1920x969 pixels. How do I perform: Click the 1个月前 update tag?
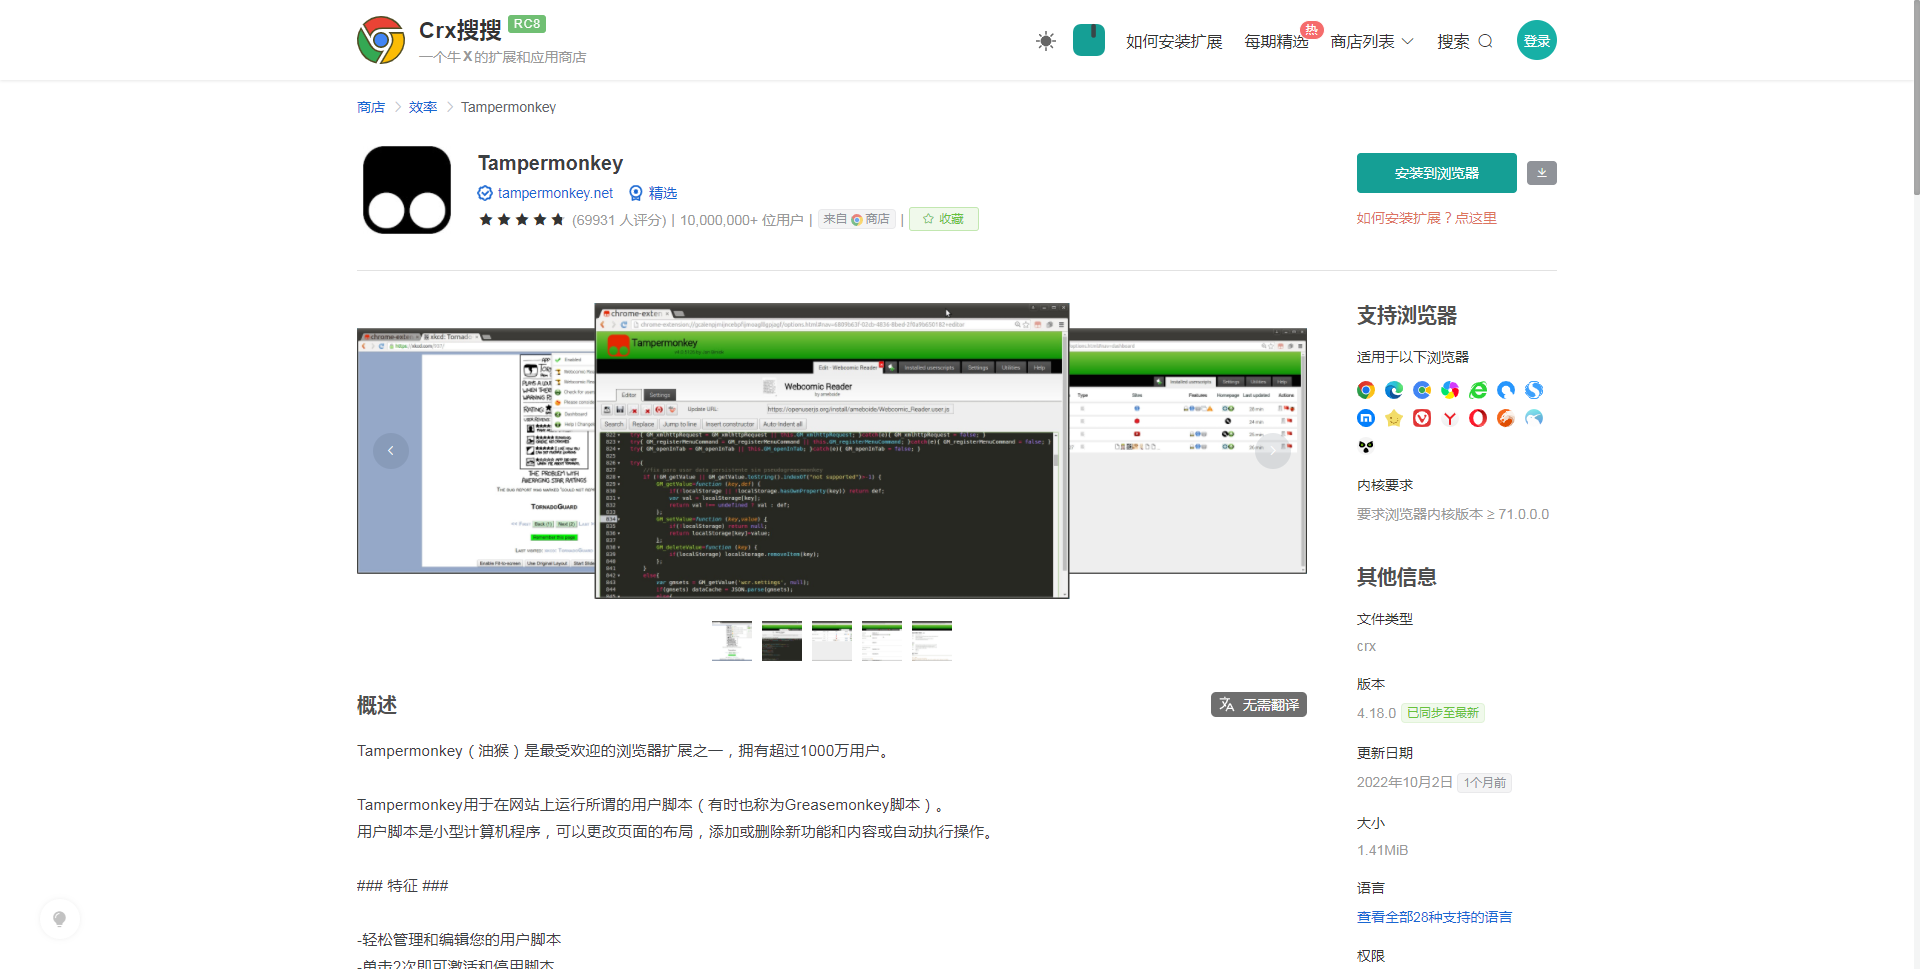[x=1485, y=782]
